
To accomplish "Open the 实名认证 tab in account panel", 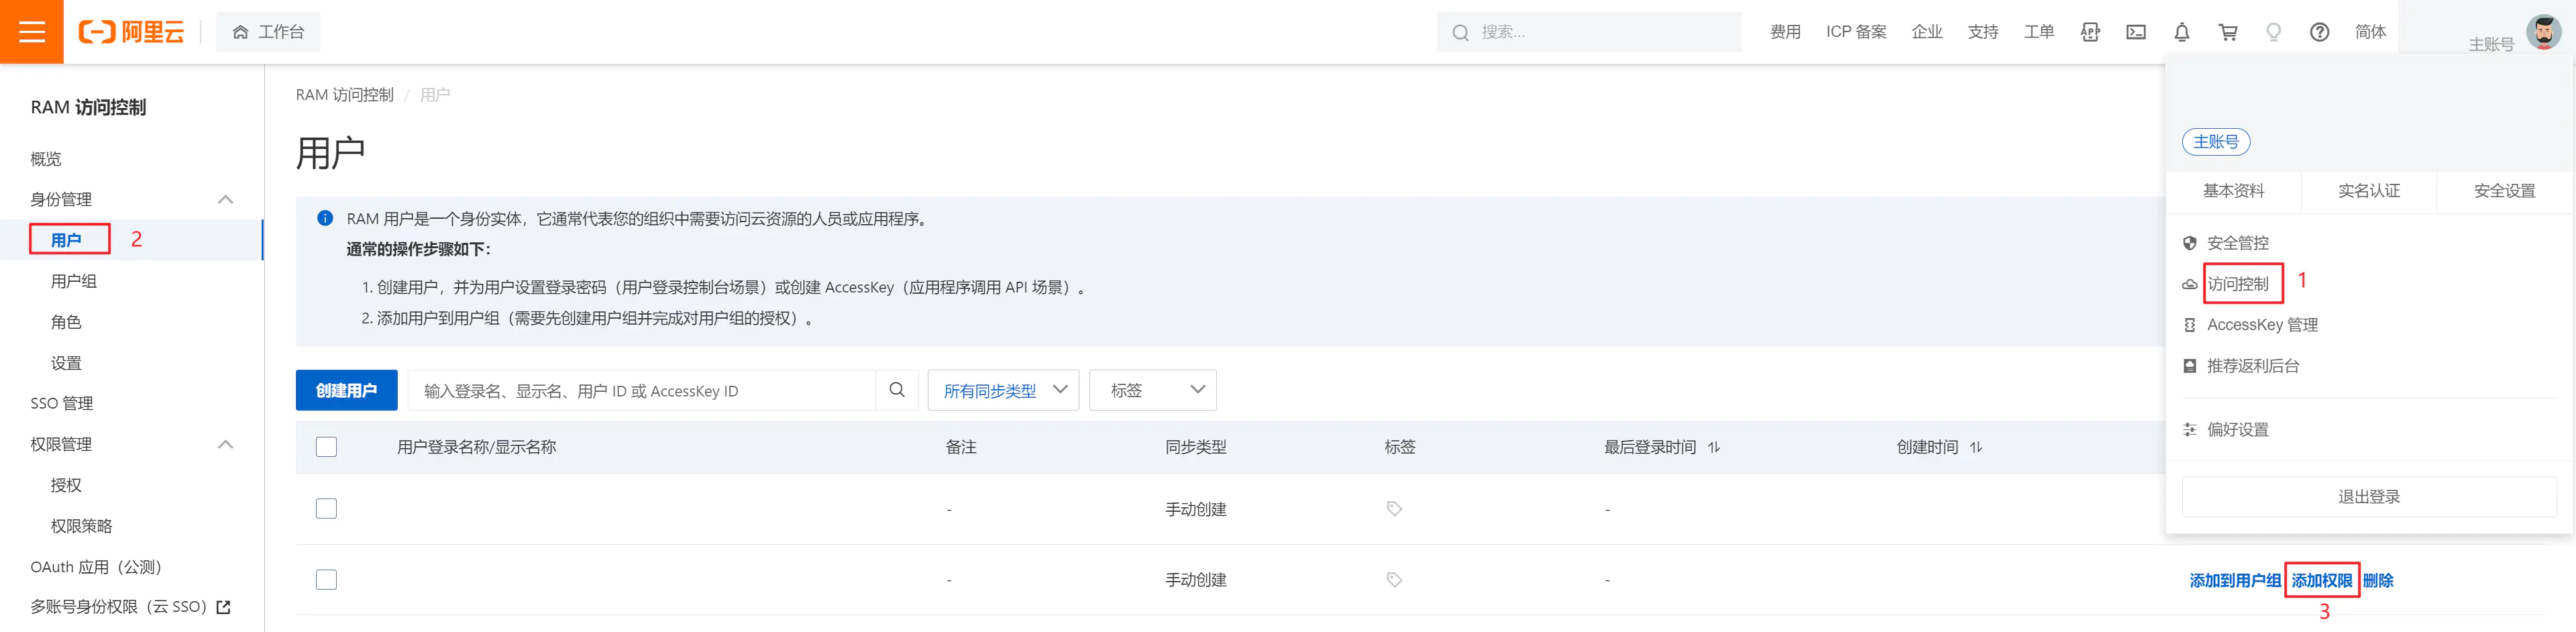I will pos(2368,191).
